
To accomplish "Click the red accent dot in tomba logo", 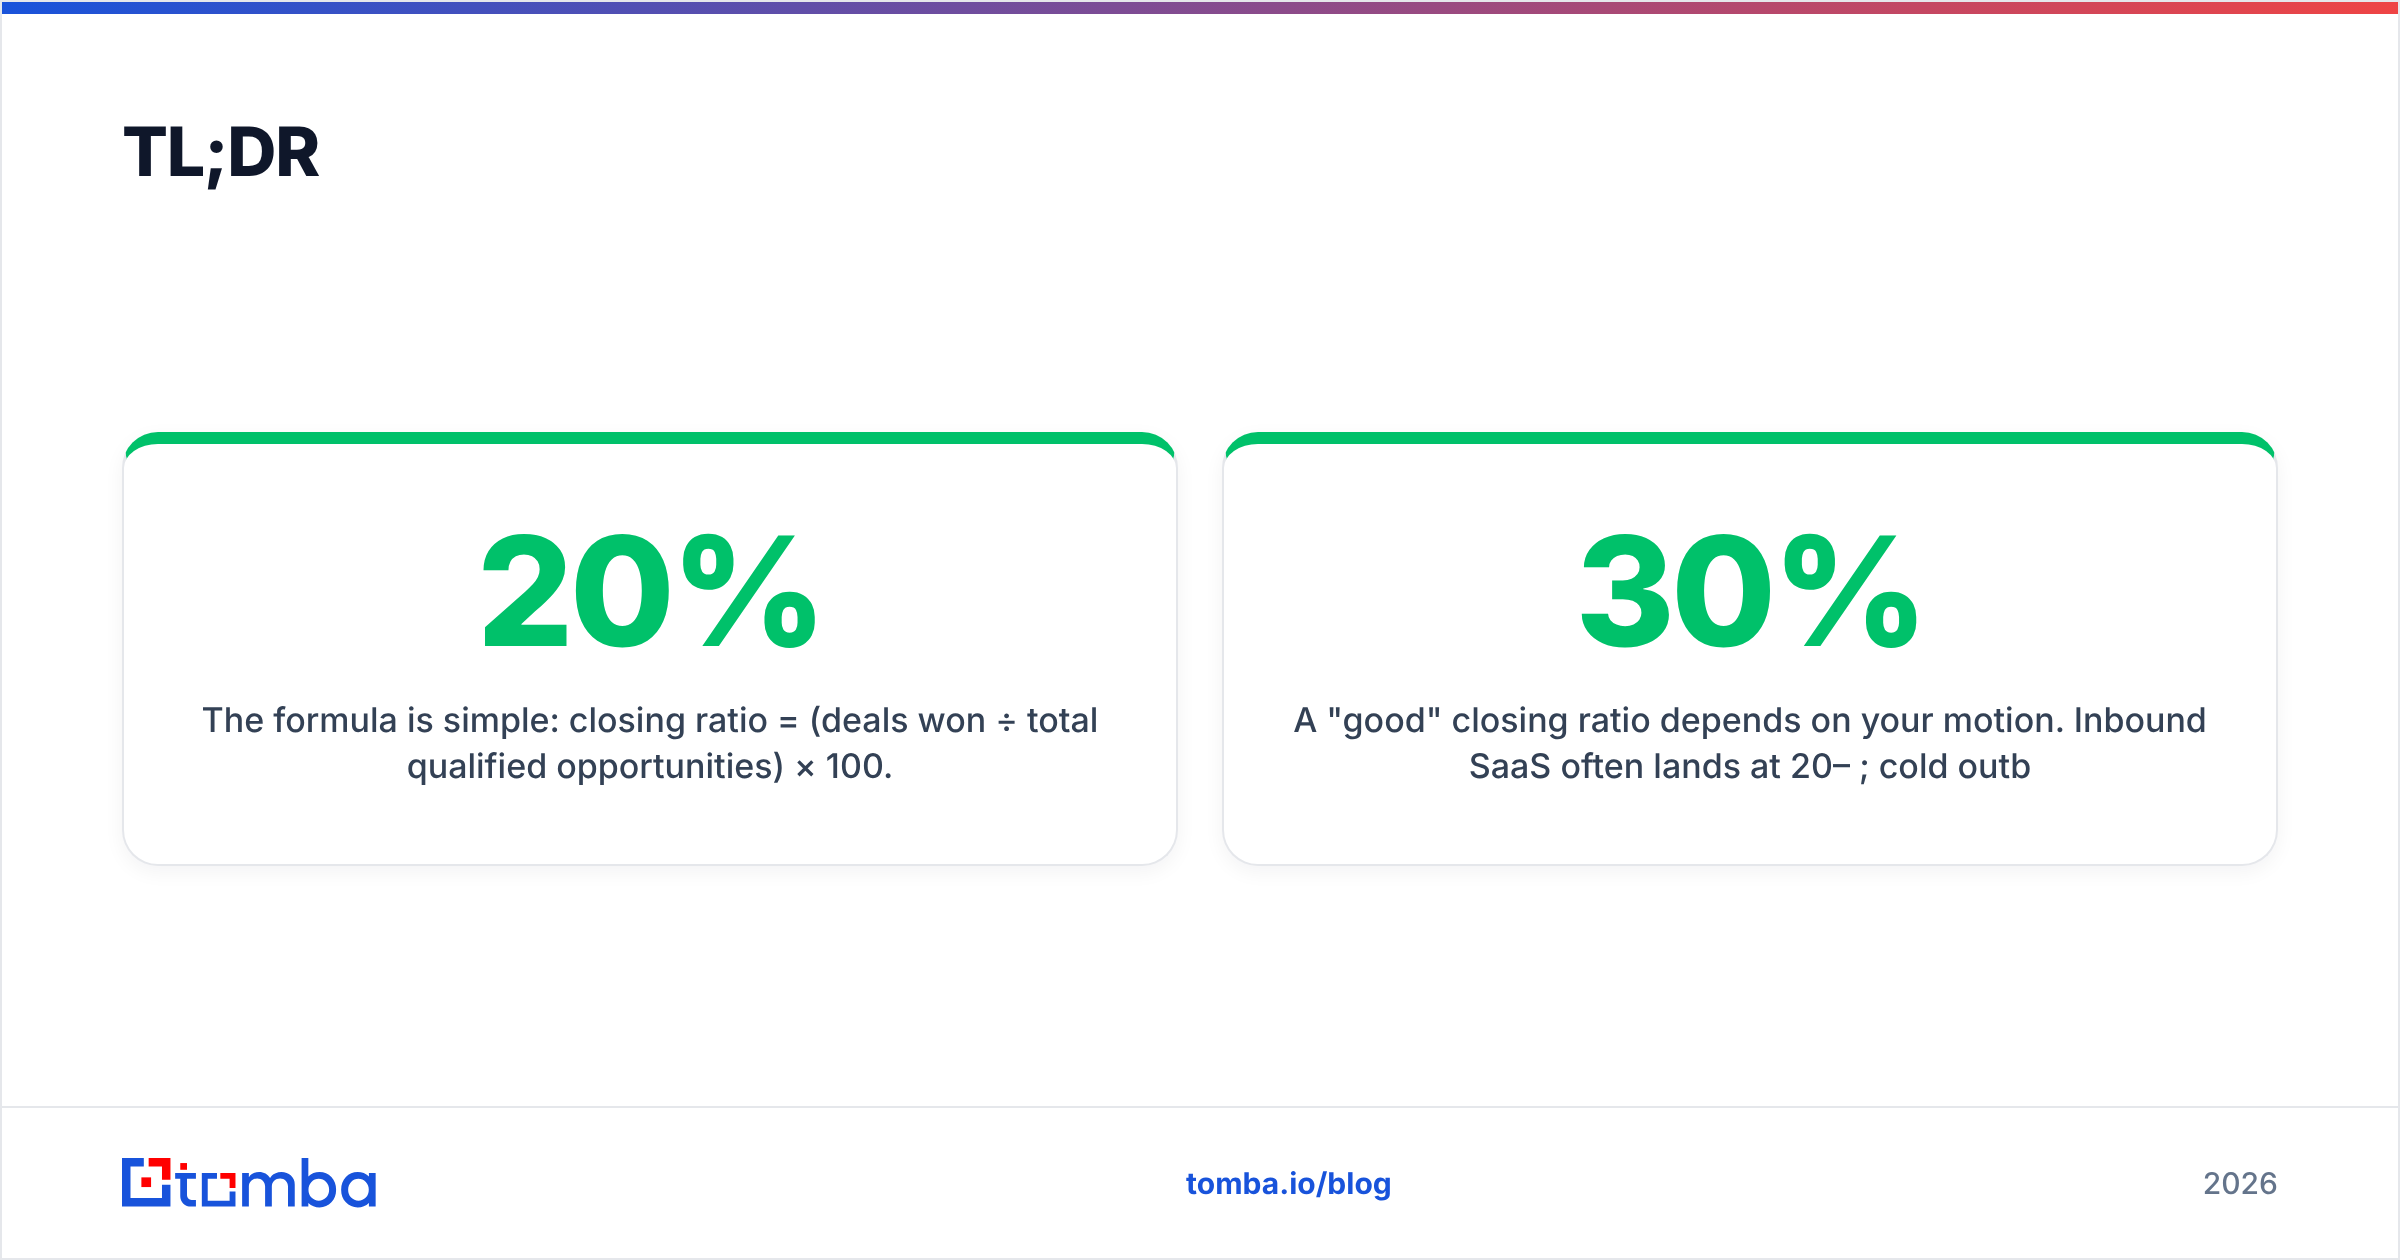I will point(149,1182).
